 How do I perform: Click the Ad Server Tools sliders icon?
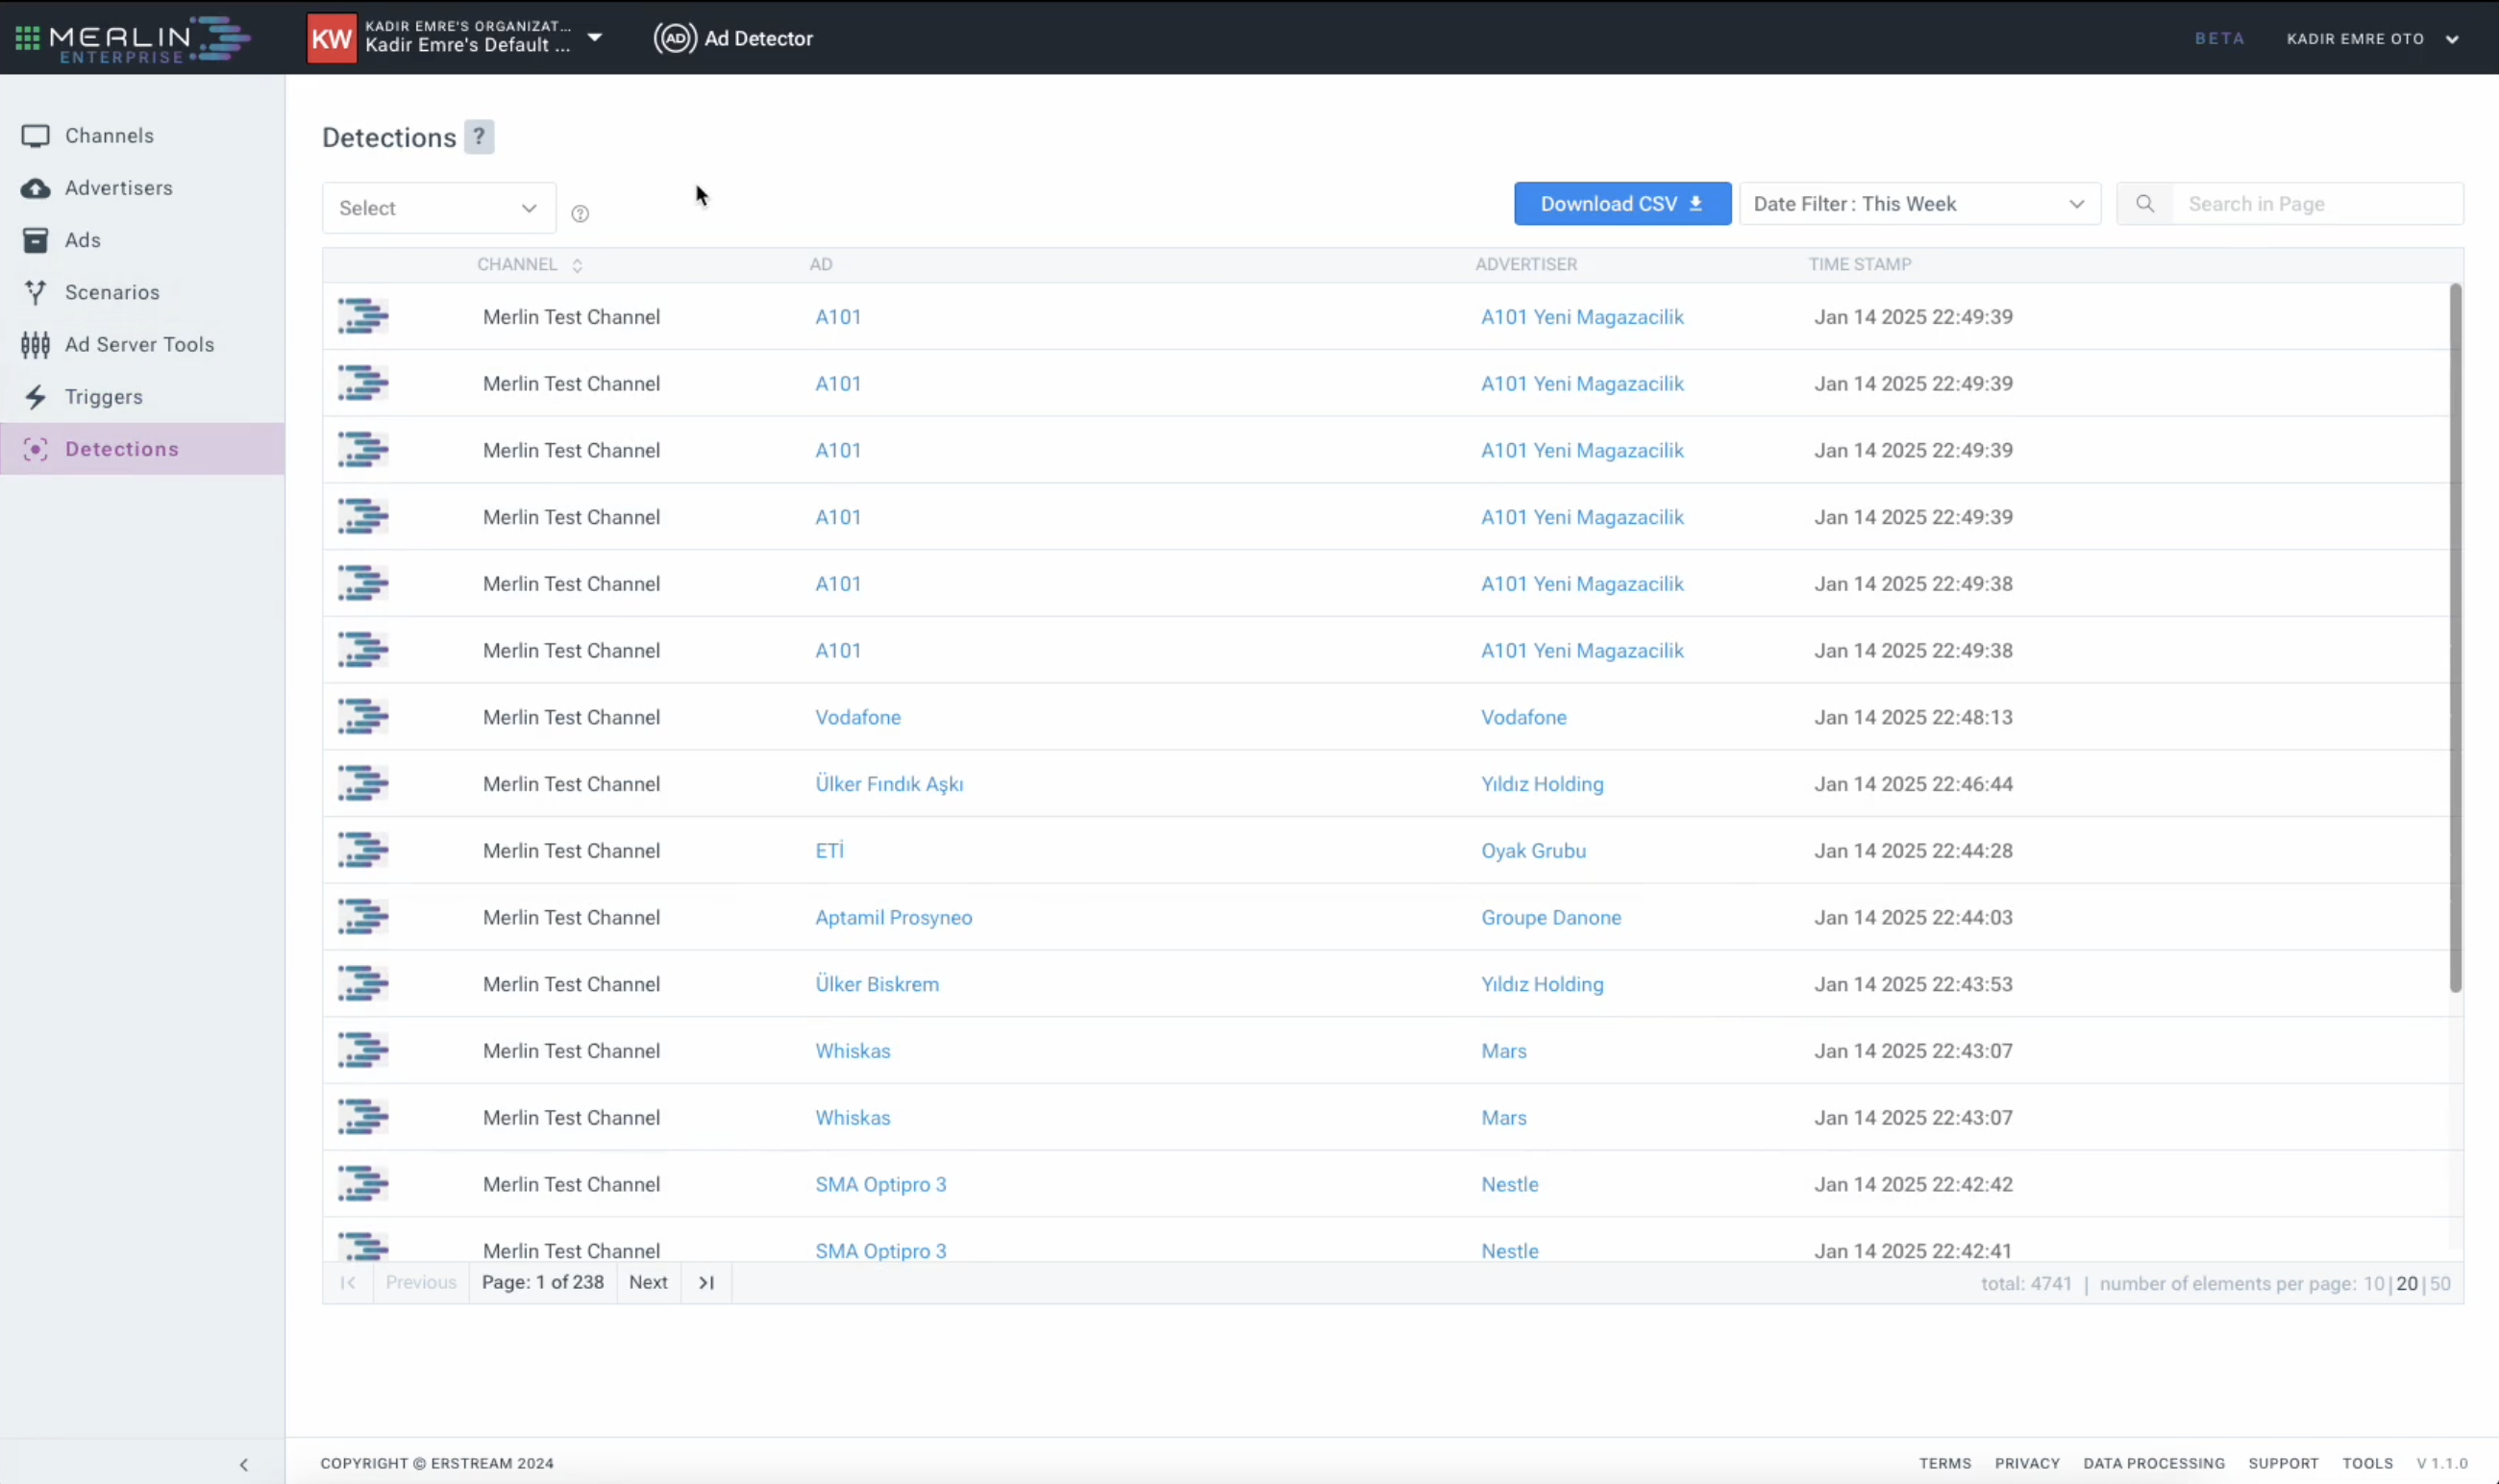[35, 345]
